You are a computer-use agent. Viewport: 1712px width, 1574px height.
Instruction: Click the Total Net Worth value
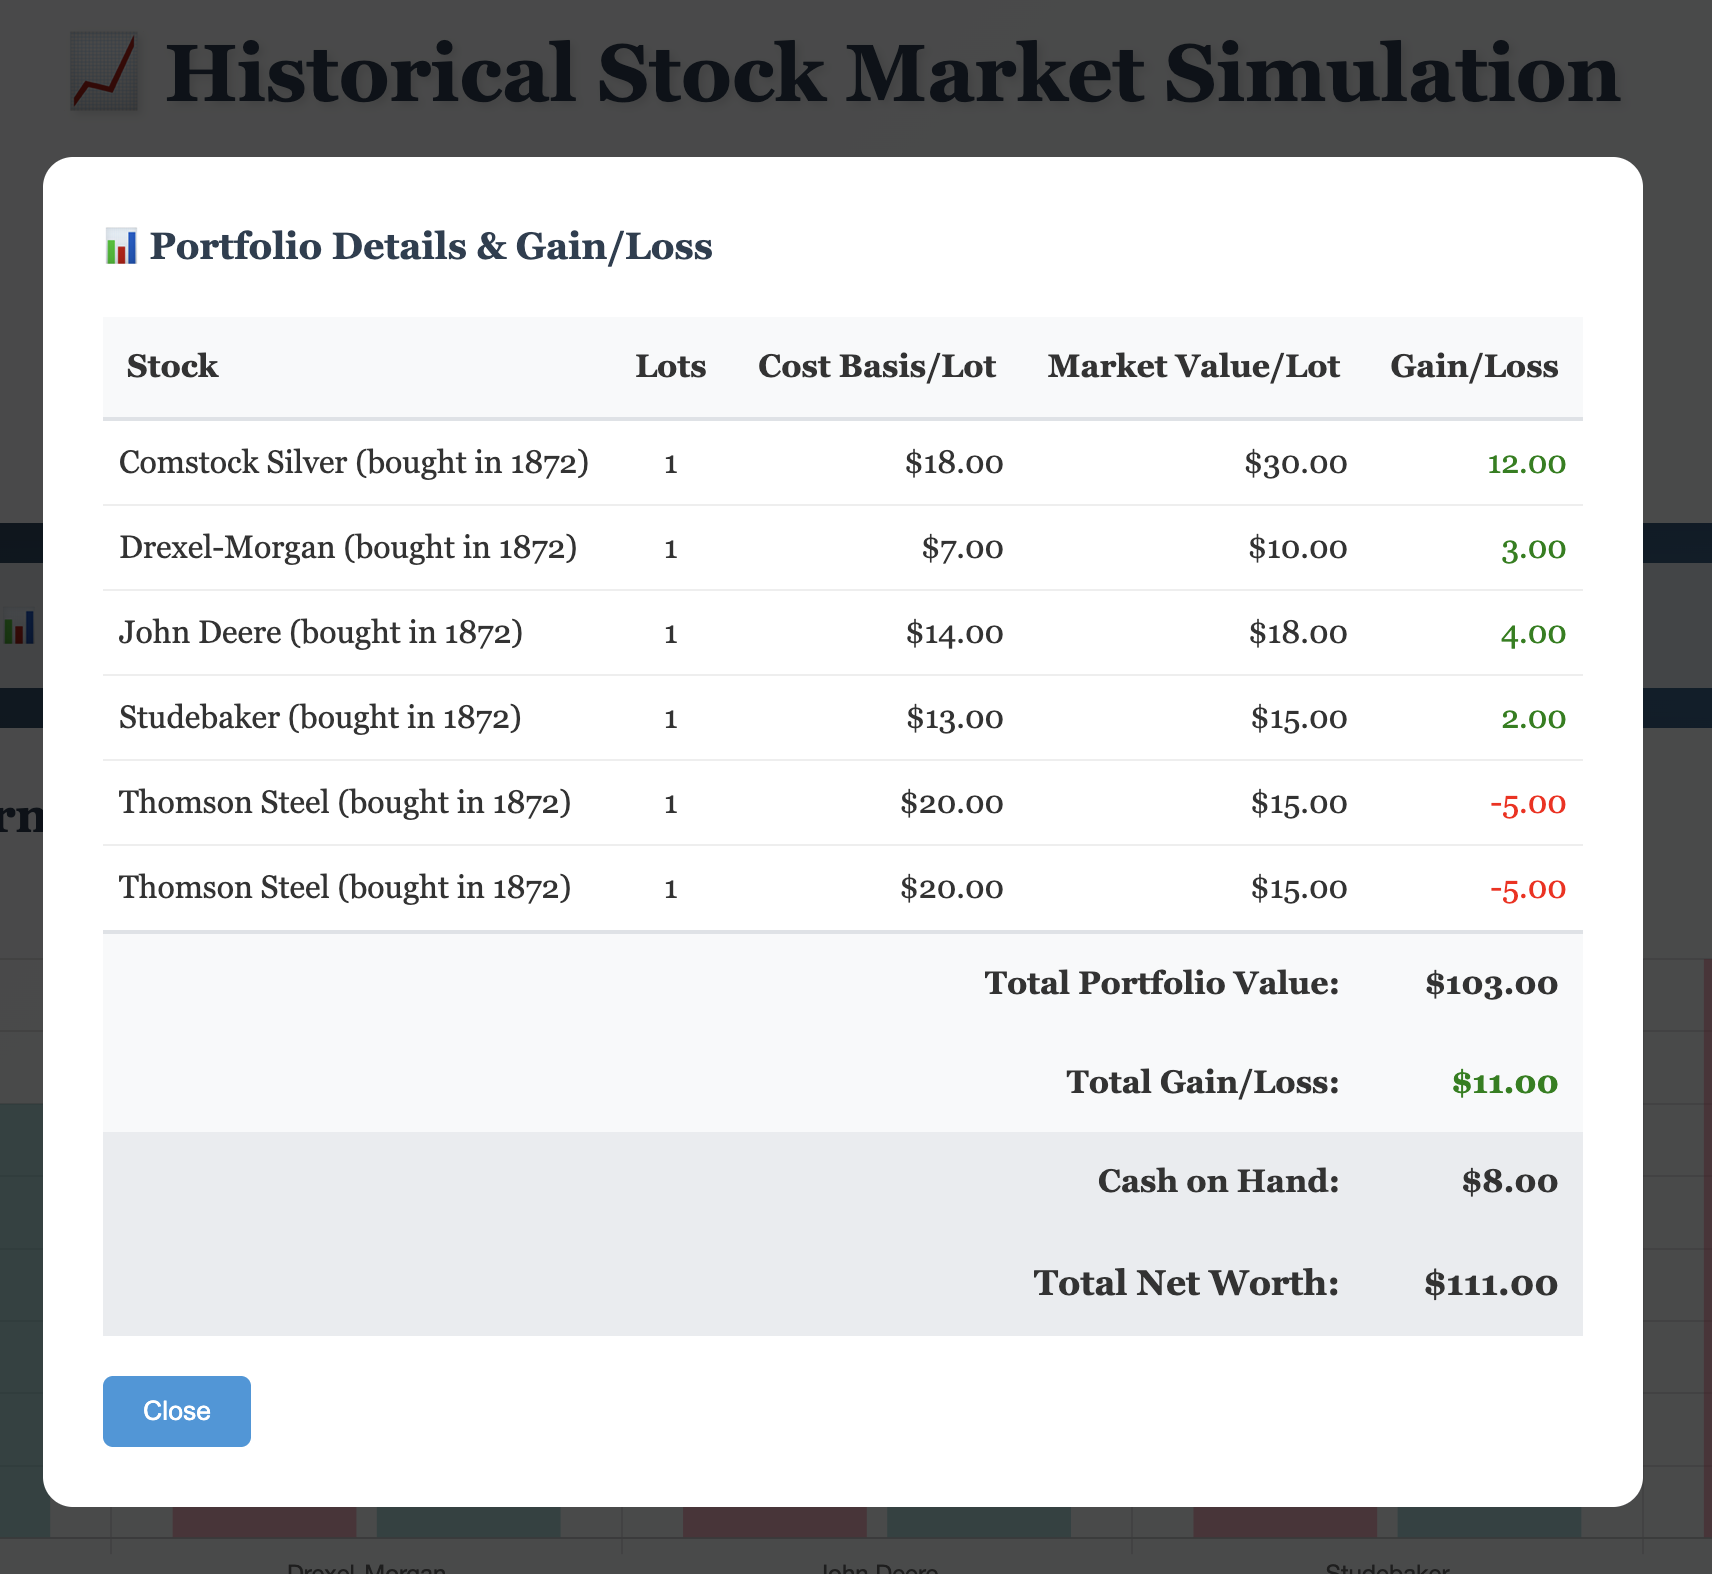point(1491,1283)
